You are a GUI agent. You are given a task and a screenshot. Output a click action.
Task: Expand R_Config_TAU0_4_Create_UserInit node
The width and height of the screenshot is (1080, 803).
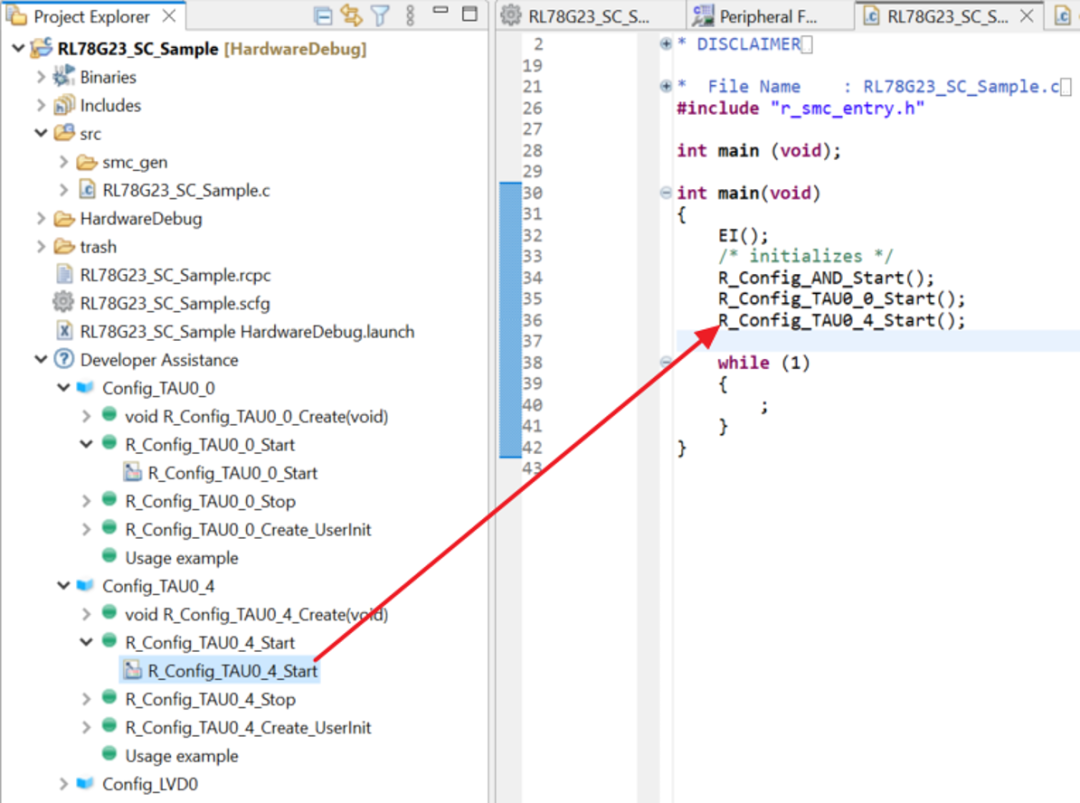(x=86, y=727)
